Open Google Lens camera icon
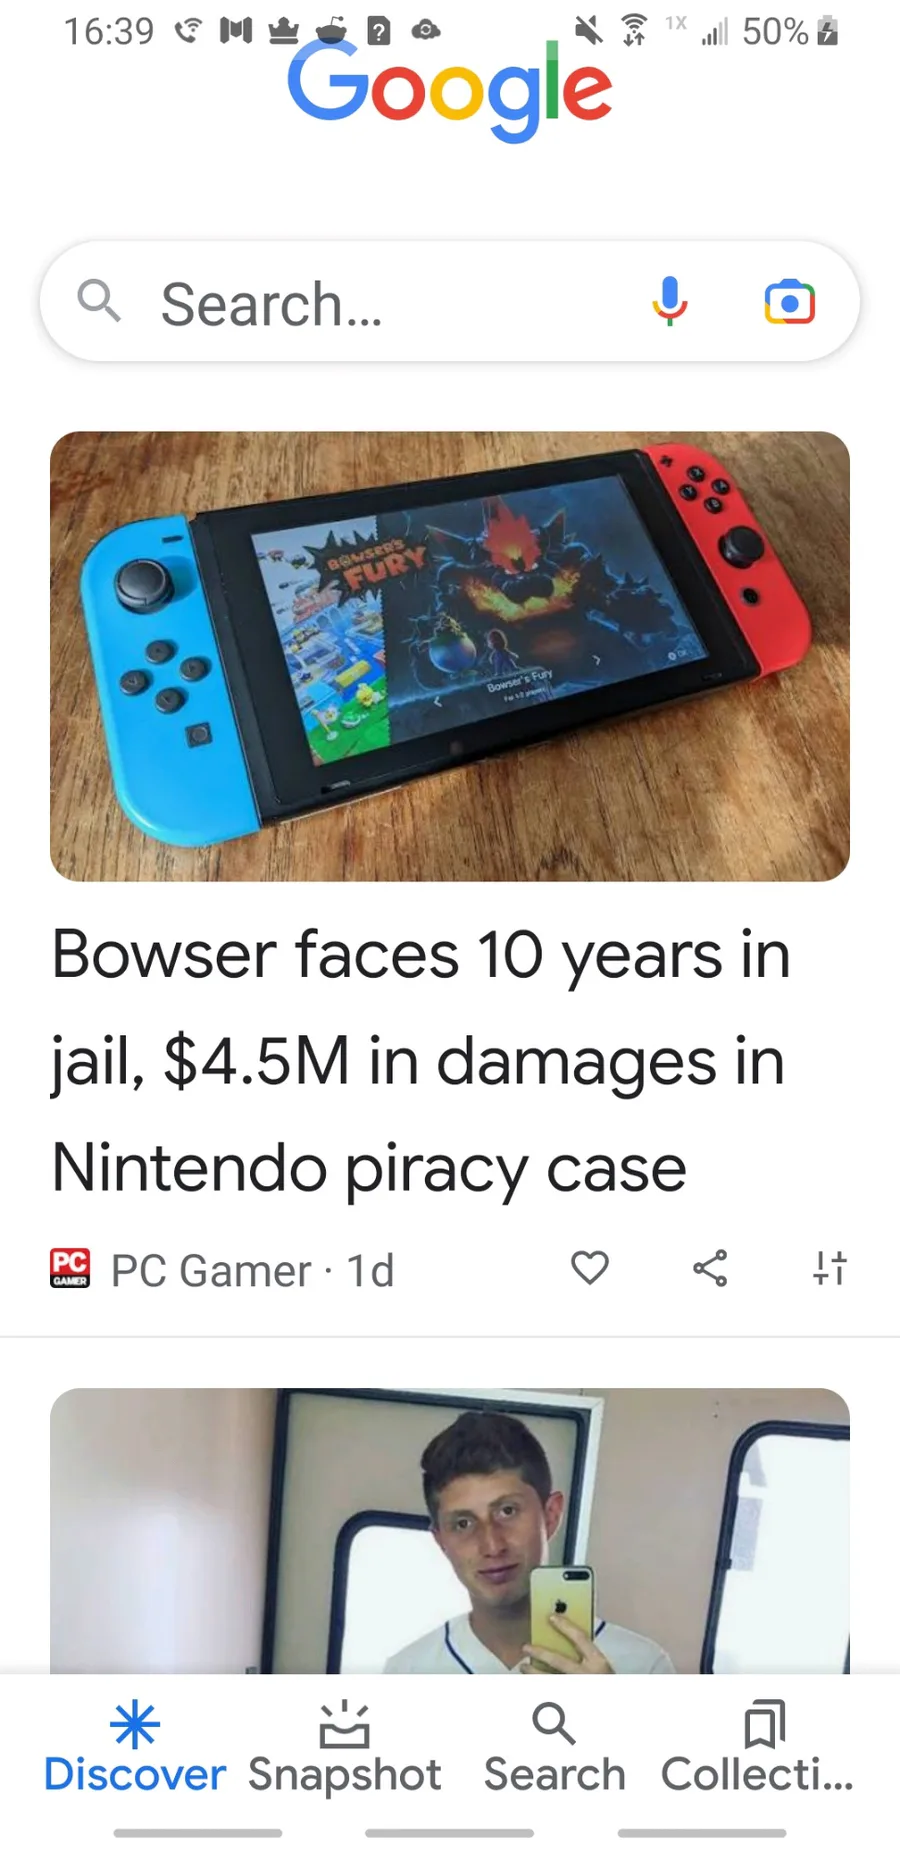Image resolution: width=900 pixels, height=1852 pixels. [x=789, y=302]
